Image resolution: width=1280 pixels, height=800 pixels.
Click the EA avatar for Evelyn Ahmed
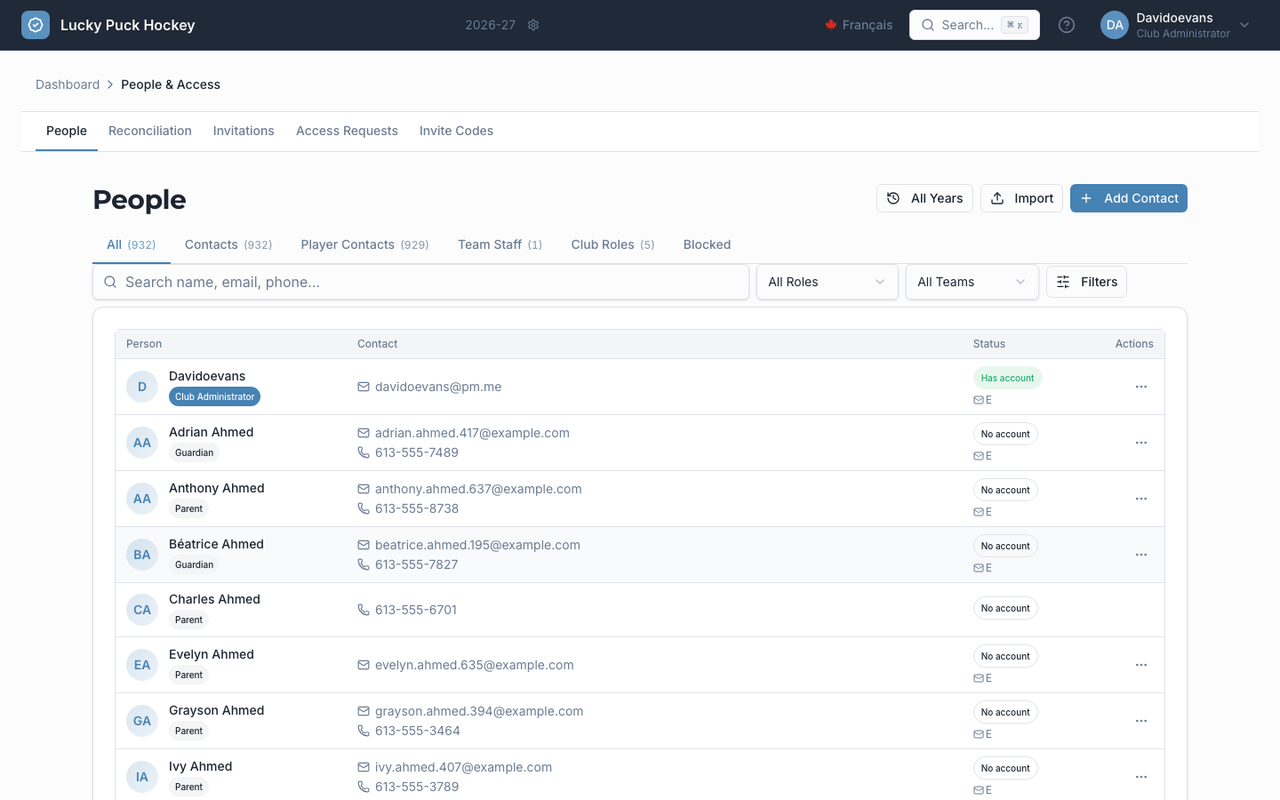[142, 665]
